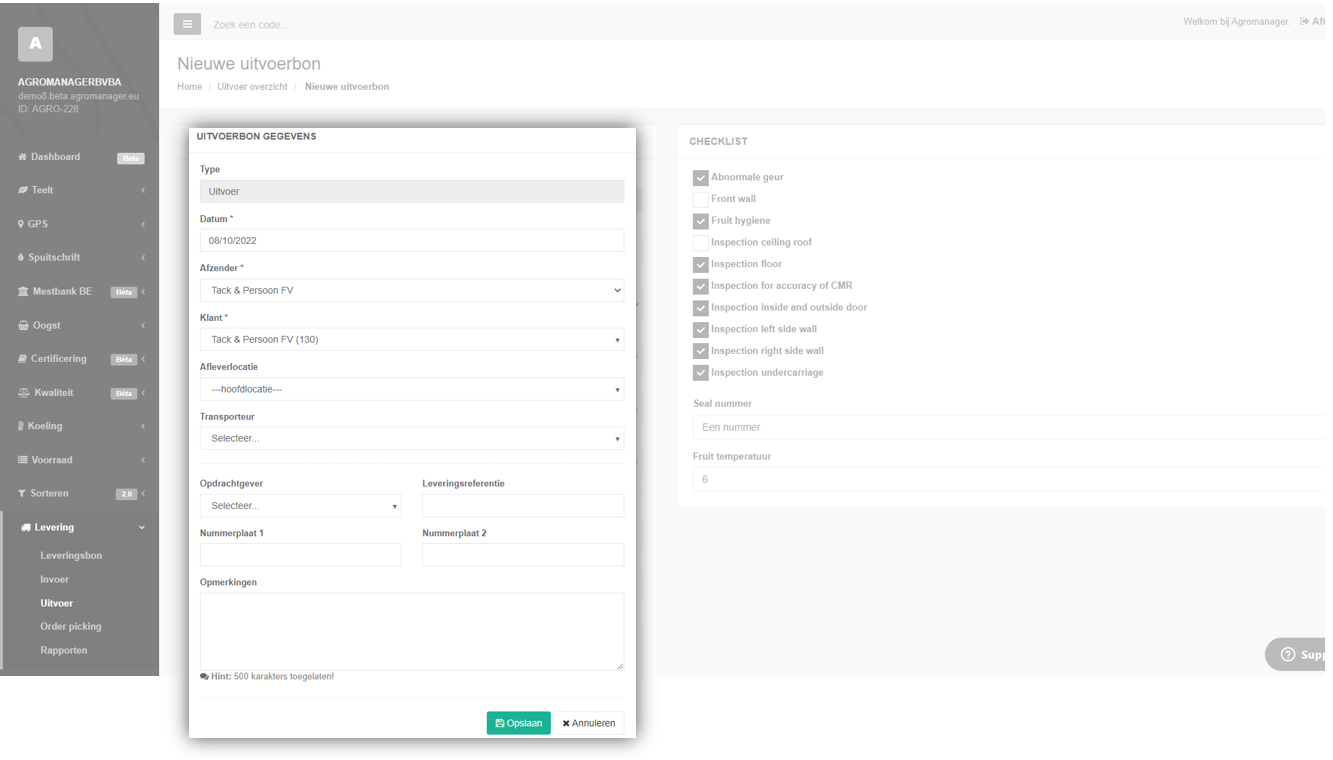Open the Klant dropdown

[412, 339]
